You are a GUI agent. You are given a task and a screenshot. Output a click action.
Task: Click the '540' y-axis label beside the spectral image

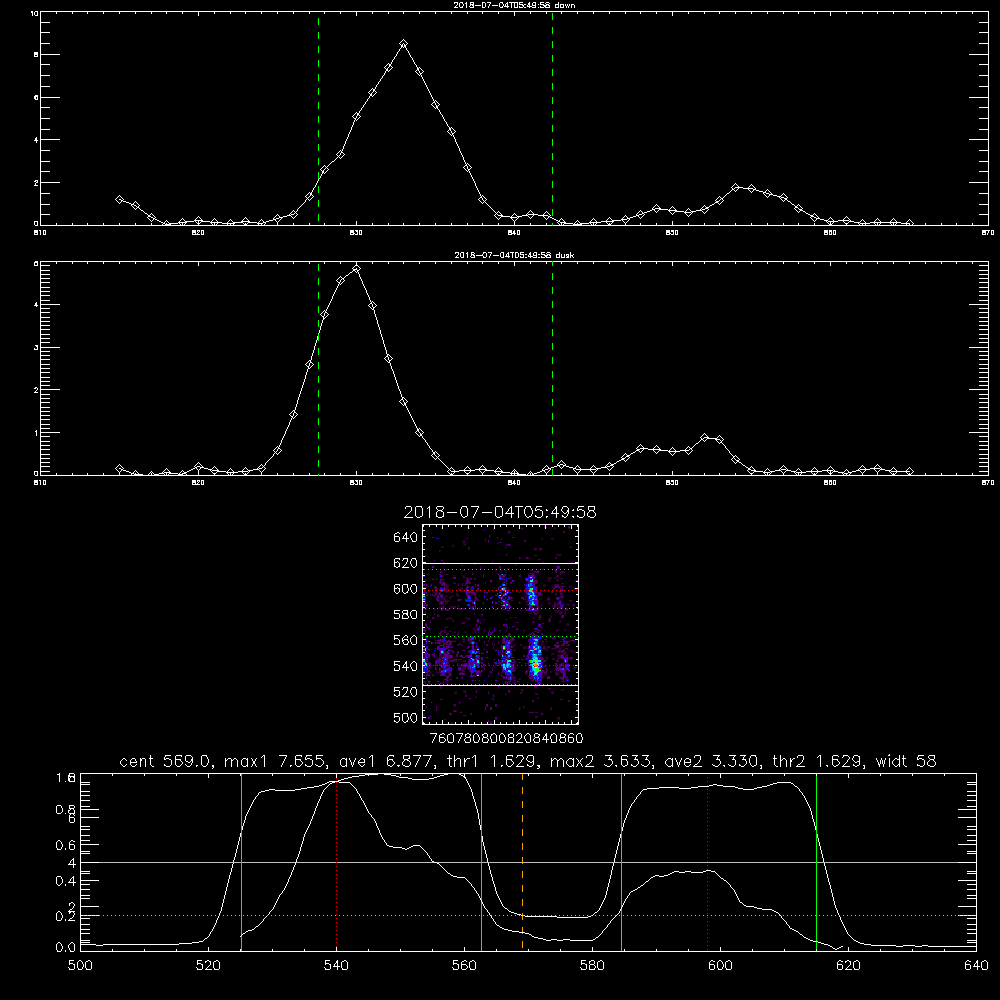click(x=406, y=666)
